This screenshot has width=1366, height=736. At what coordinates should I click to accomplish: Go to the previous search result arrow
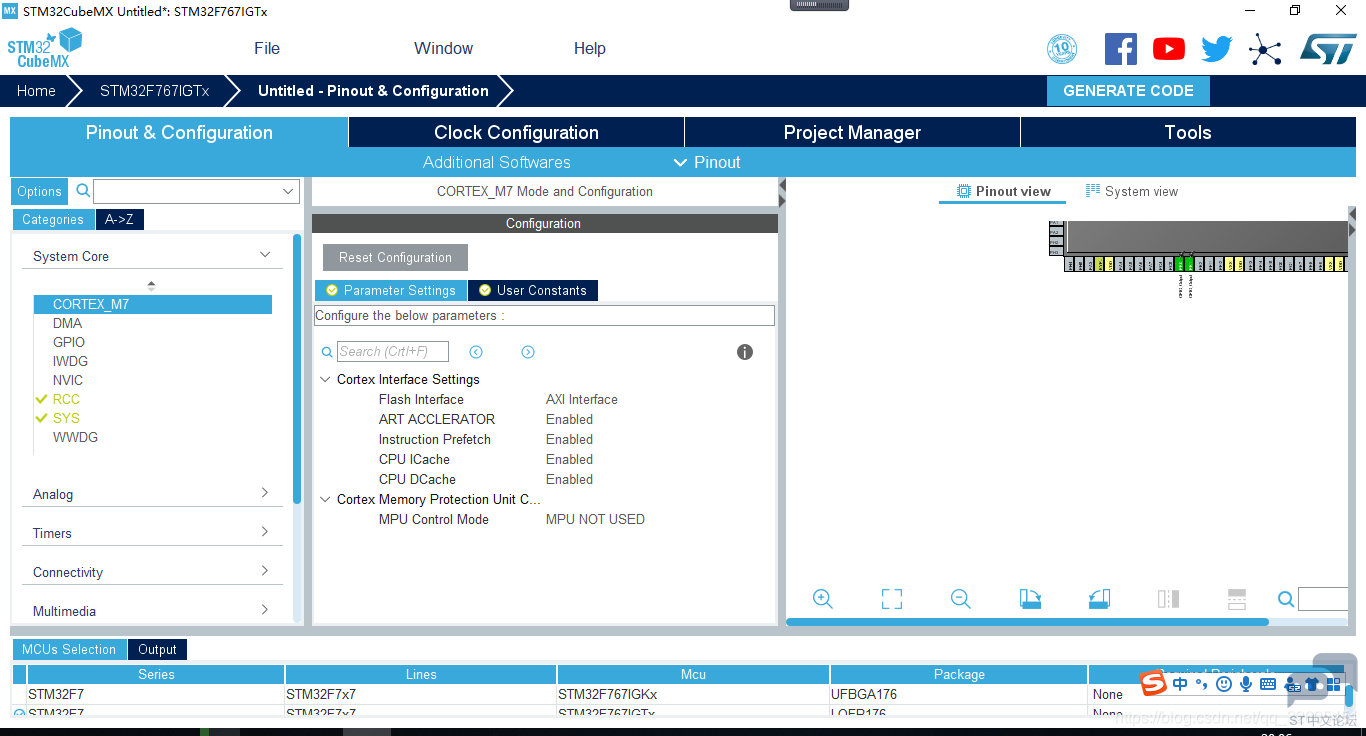(476, 352)
